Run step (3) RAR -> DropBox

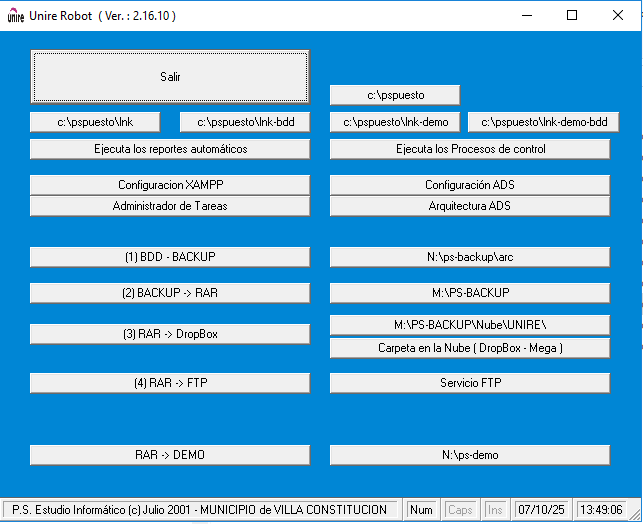[x=170, y=334]
